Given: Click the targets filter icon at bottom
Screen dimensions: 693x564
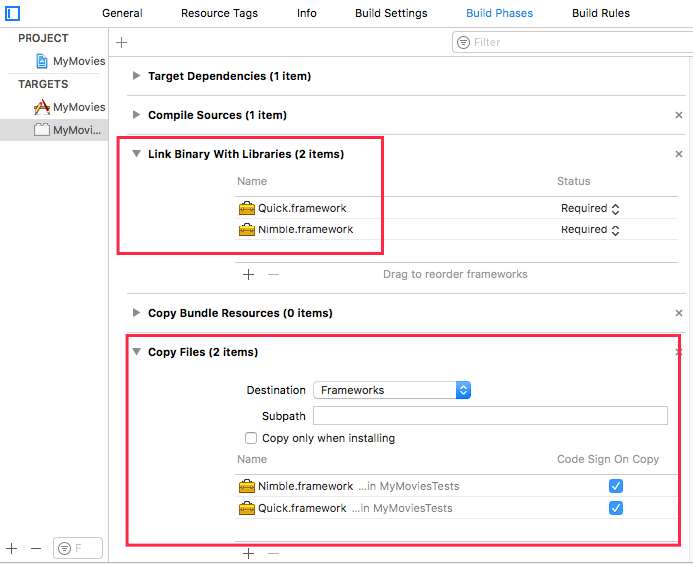Looking at the screenshot, I should click(65, 549).
